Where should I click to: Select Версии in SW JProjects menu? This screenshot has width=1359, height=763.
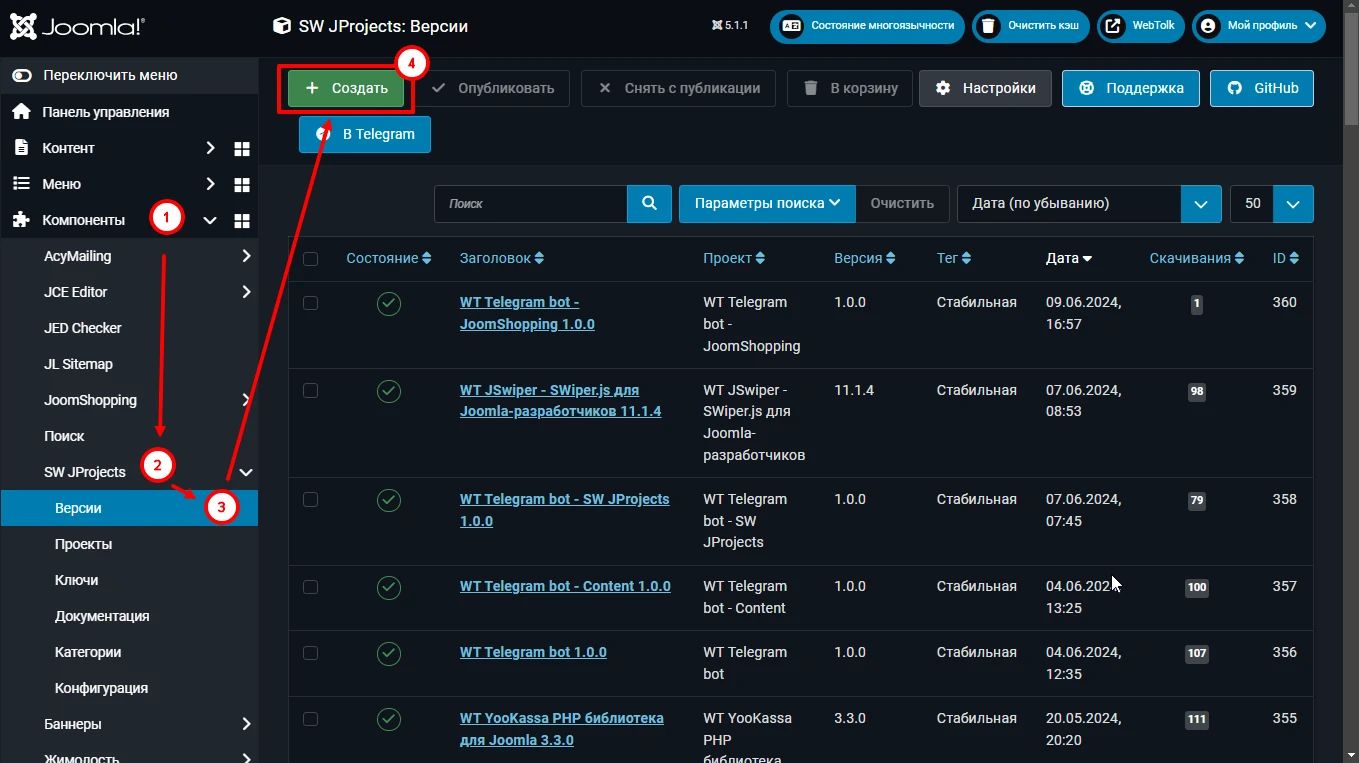point(129,508)
